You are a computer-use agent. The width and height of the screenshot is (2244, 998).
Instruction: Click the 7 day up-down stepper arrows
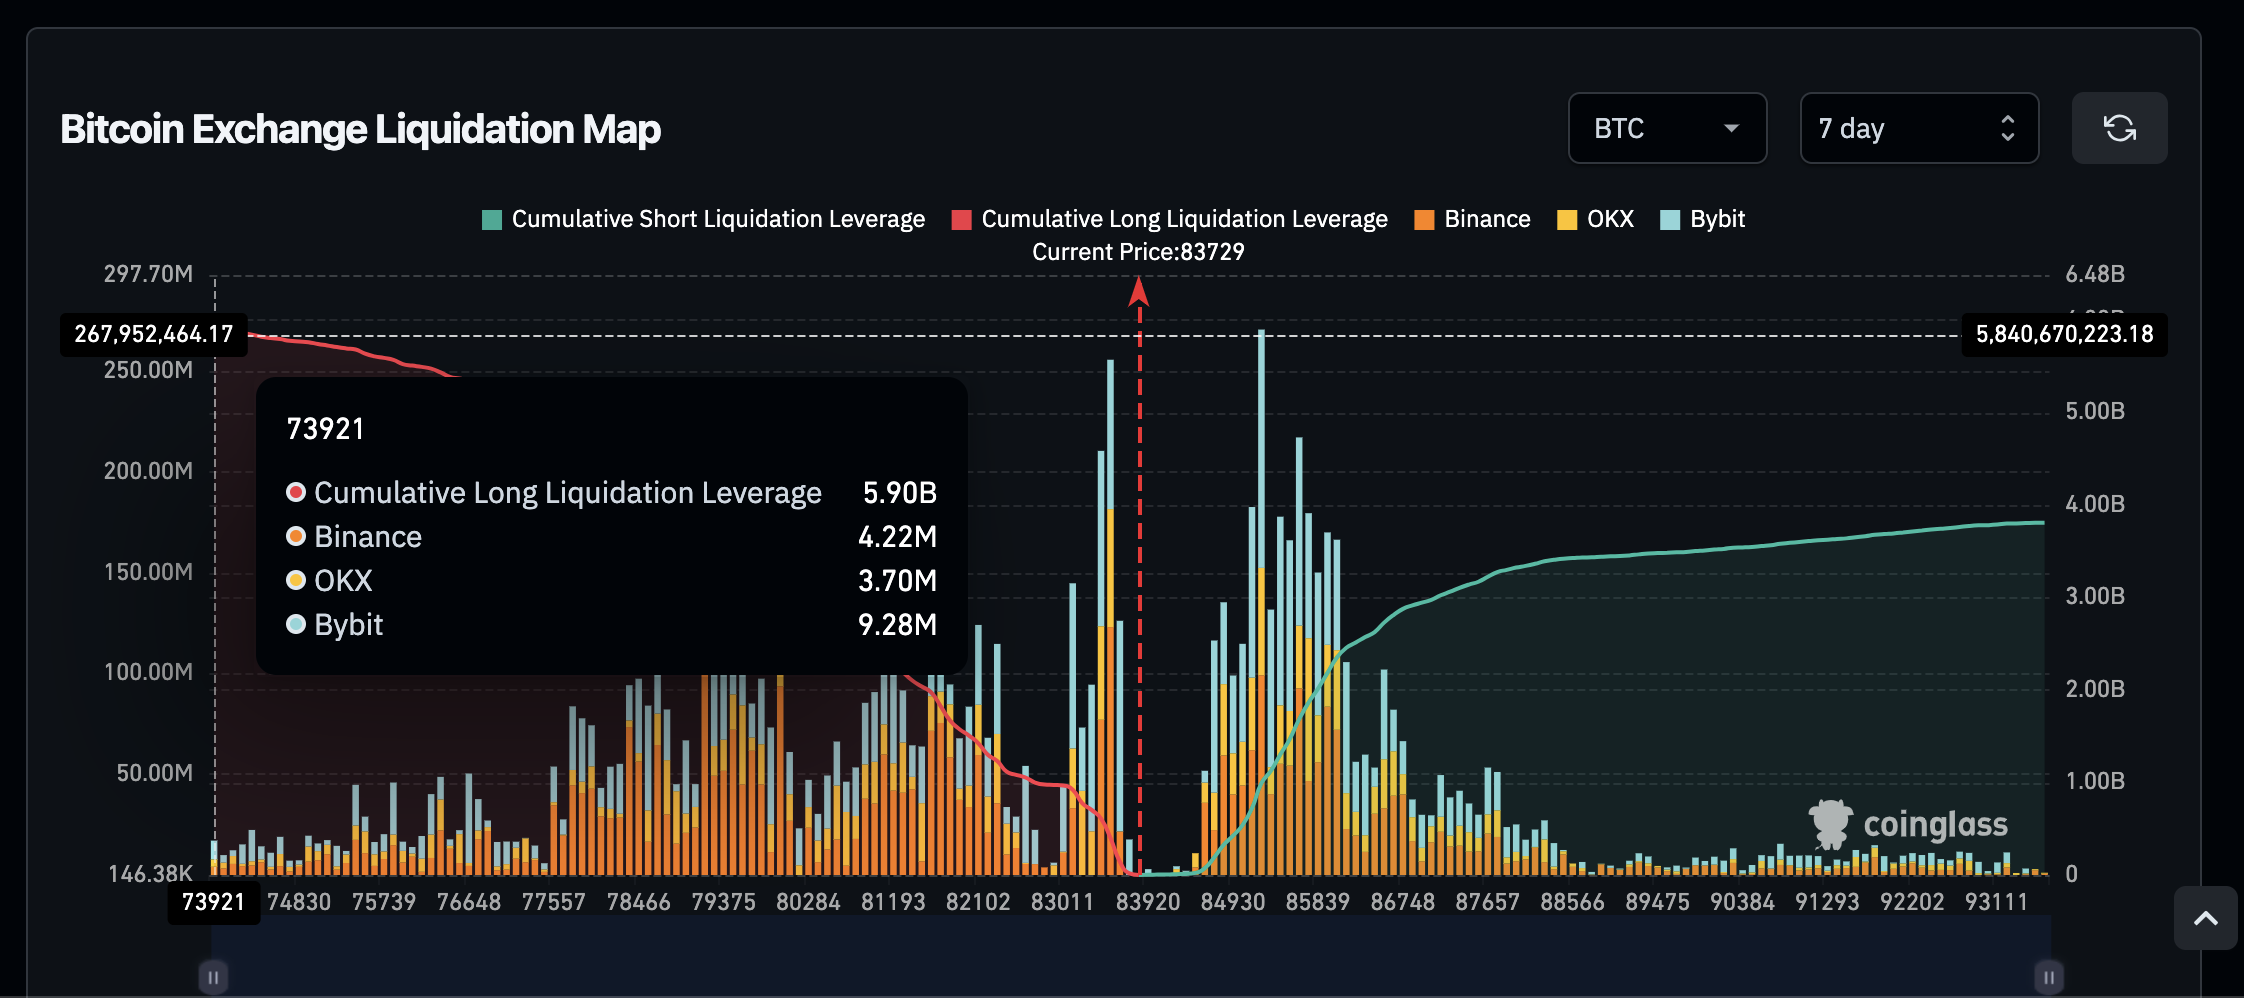[2007, 128]
